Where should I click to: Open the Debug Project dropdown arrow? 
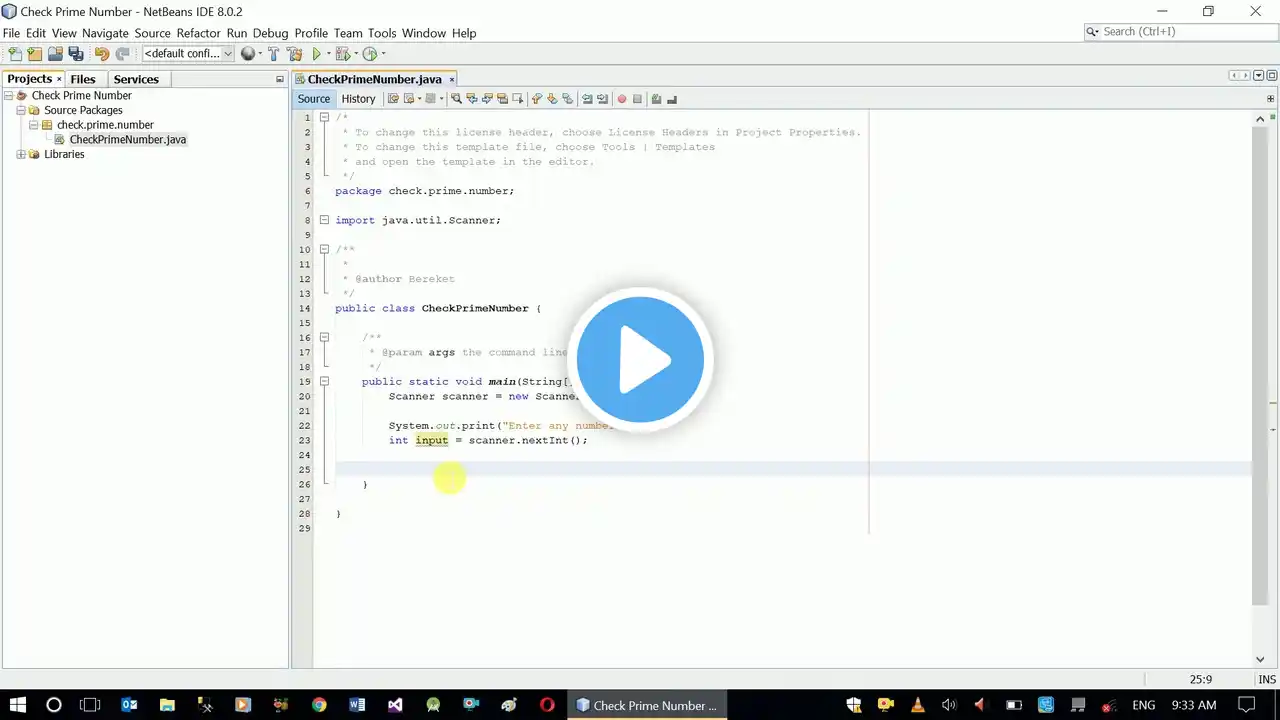pyautogui.click(x=356, y=54)
